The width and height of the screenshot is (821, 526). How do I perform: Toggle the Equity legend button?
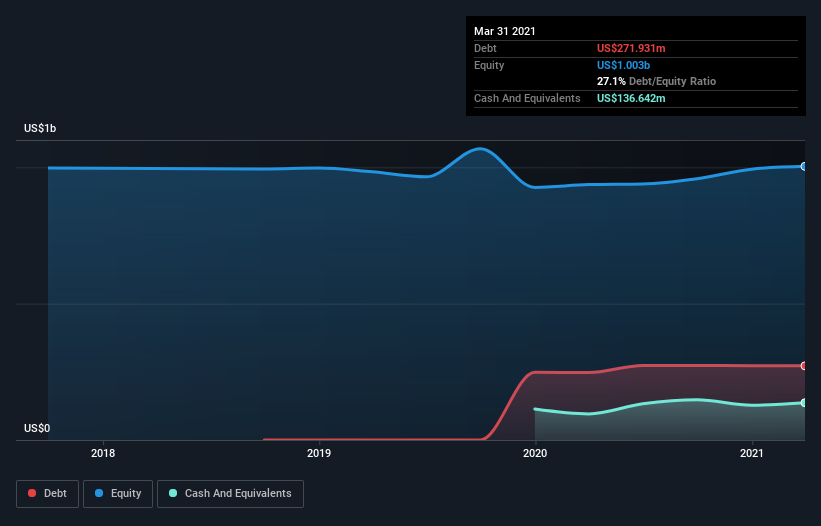pos(118,494)
